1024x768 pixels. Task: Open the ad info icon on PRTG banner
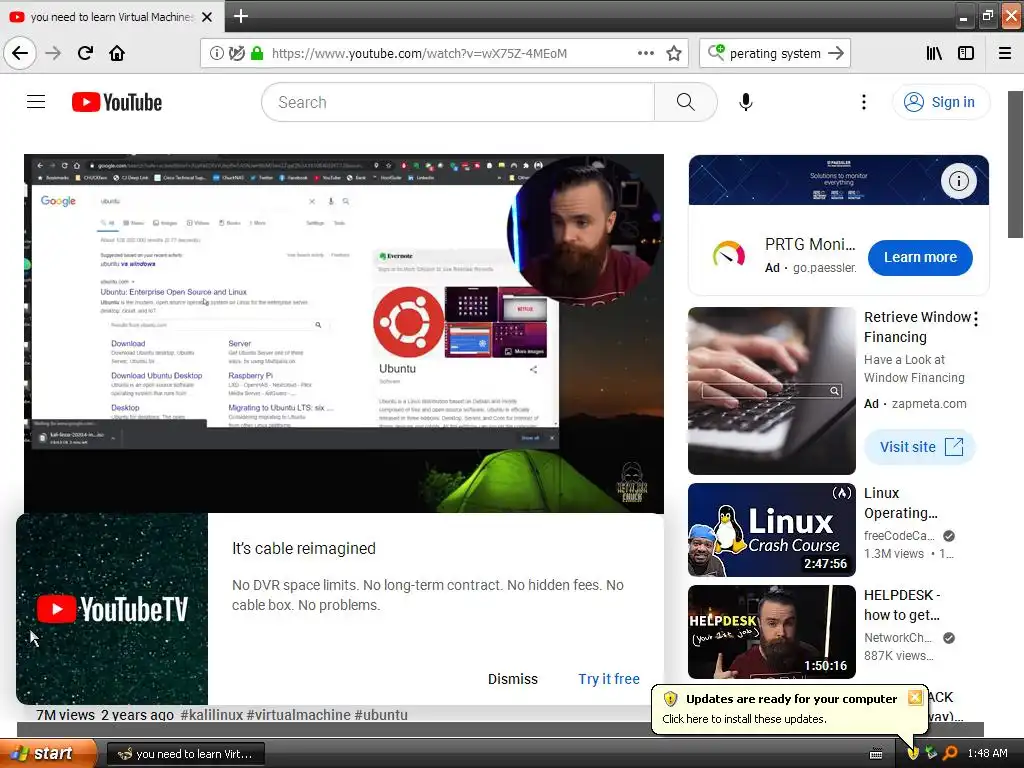tap(958, 181)
